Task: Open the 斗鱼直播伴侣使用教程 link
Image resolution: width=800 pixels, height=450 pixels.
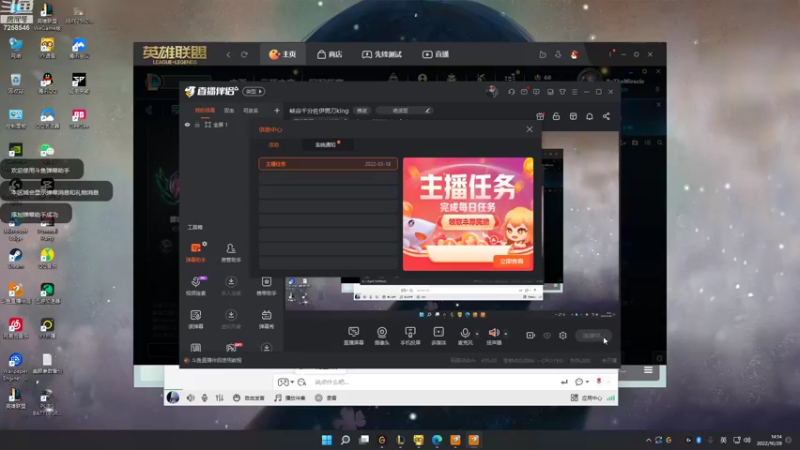Action: tap(216, 360)
